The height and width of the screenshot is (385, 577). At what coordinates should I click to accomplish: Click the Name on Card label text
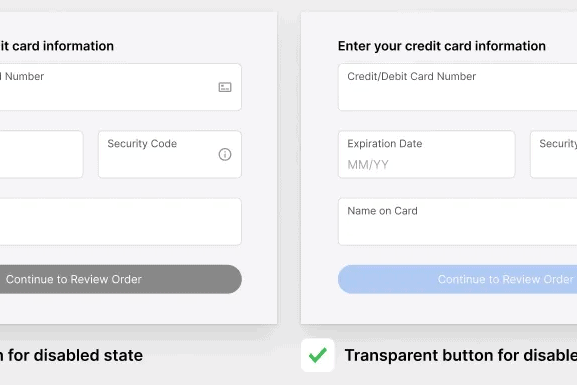(382, 211)
